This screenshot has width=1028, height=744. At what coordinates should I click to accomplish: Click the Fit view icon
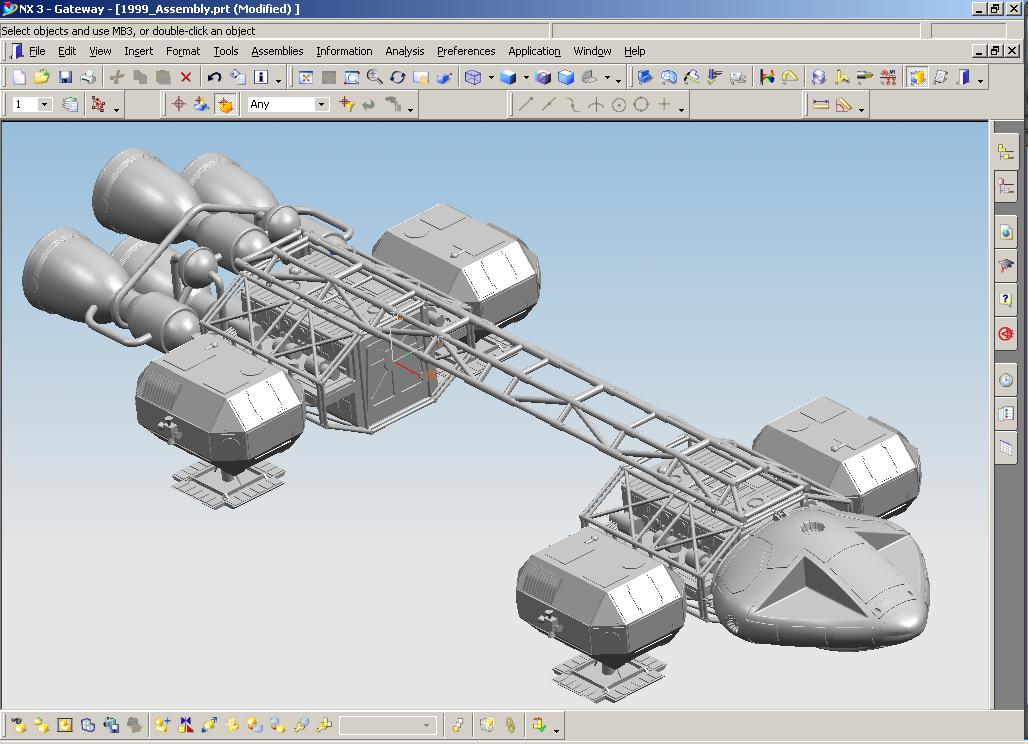click(x=306, y=77)
